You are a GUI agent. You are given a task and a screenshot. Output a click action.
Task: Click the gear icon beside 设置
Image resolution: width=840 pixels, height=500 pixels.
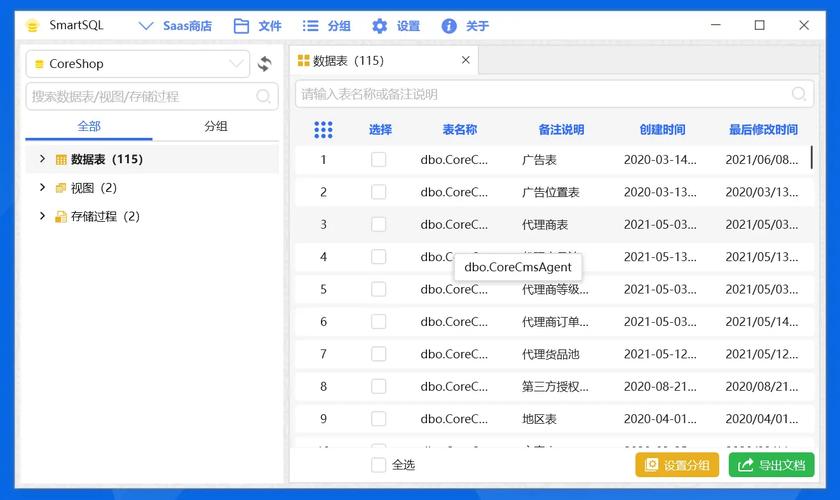click(379, 26)
